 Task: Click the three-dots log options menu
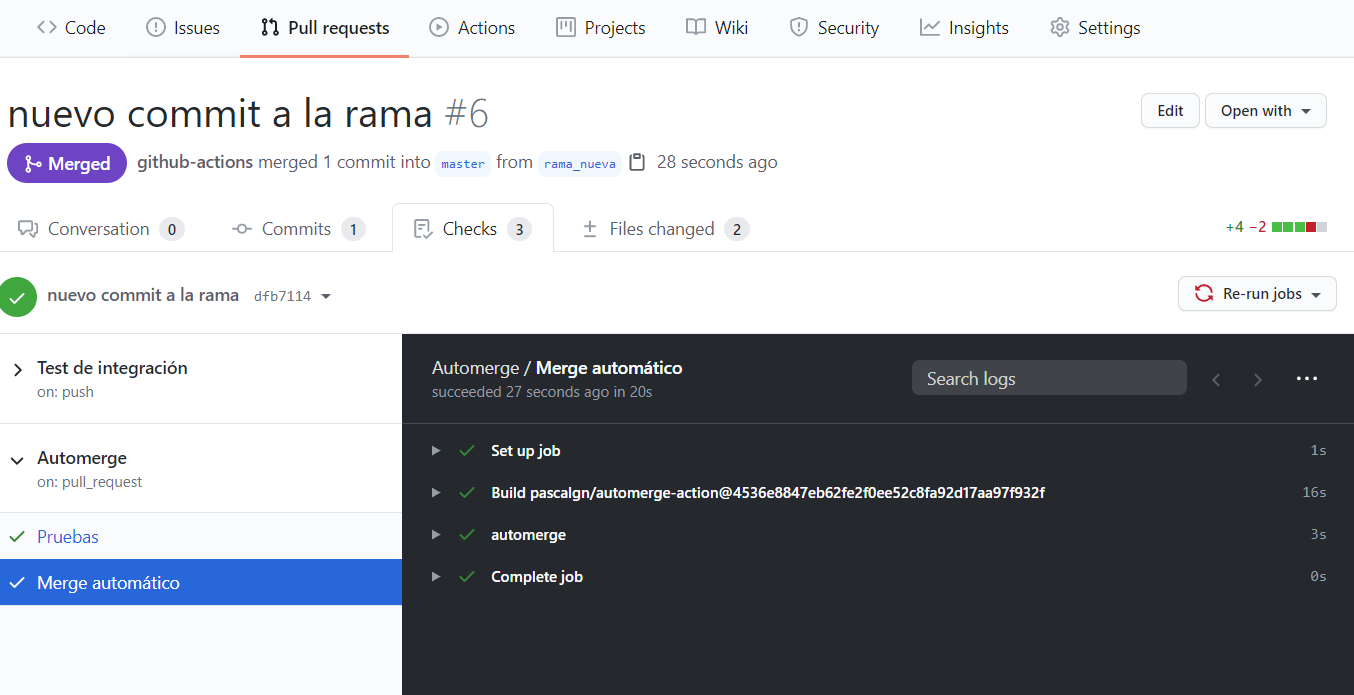pyautogui.click(x=1306, y=379)
